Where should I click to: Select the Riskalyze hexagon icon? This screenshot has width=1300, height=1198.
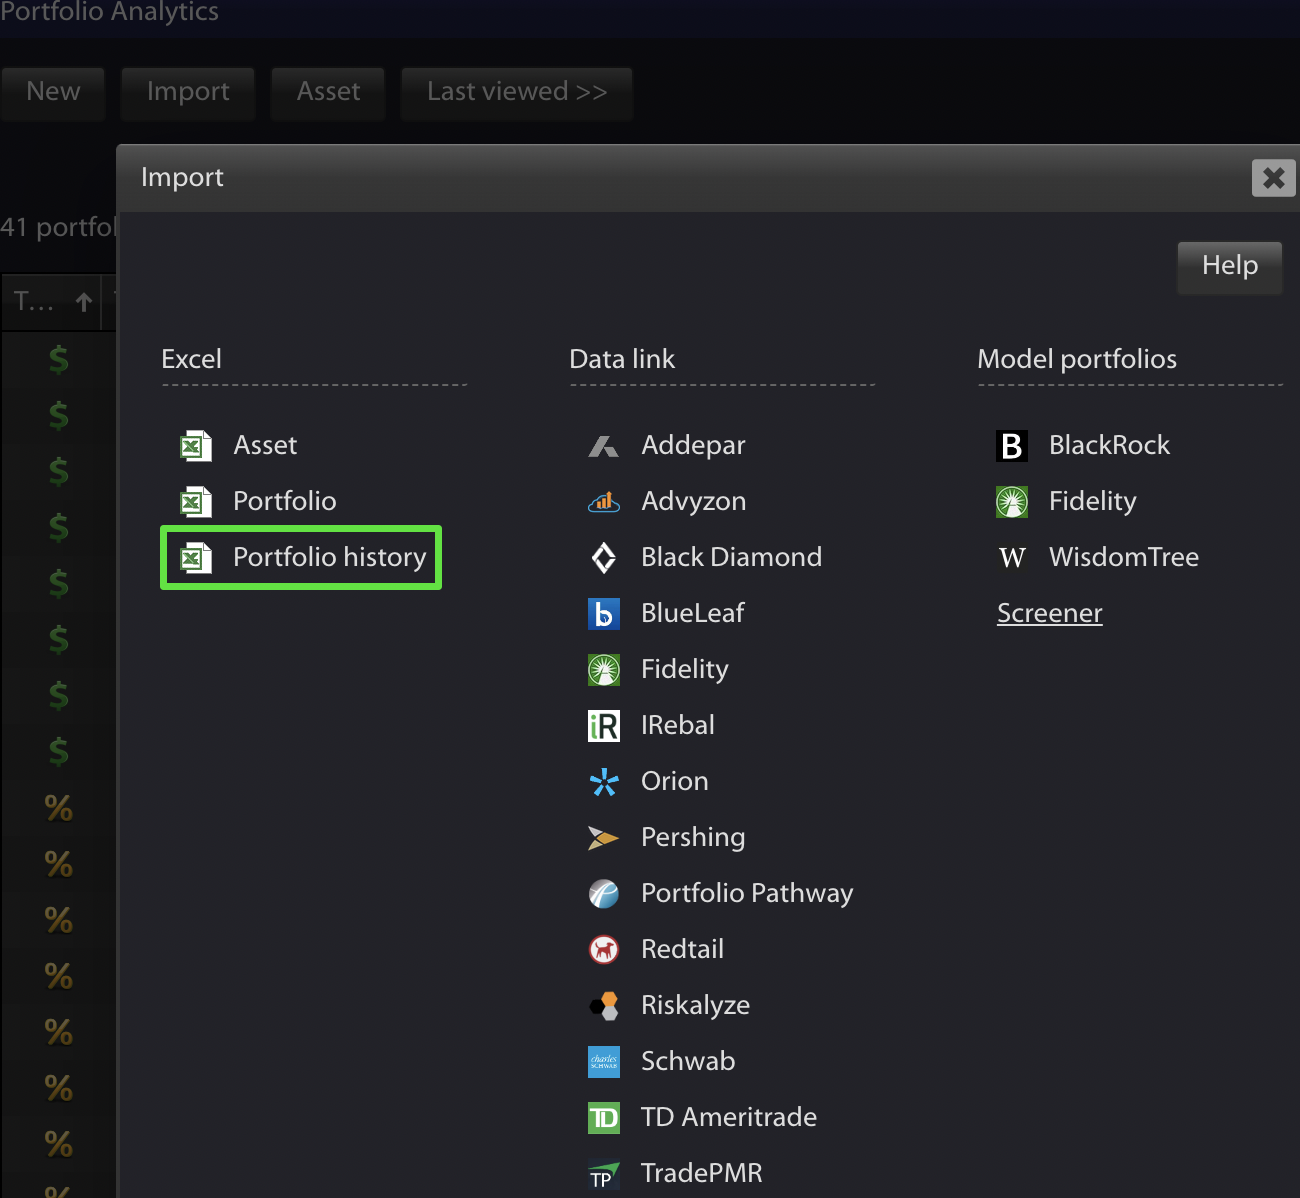coord(604,1006)
